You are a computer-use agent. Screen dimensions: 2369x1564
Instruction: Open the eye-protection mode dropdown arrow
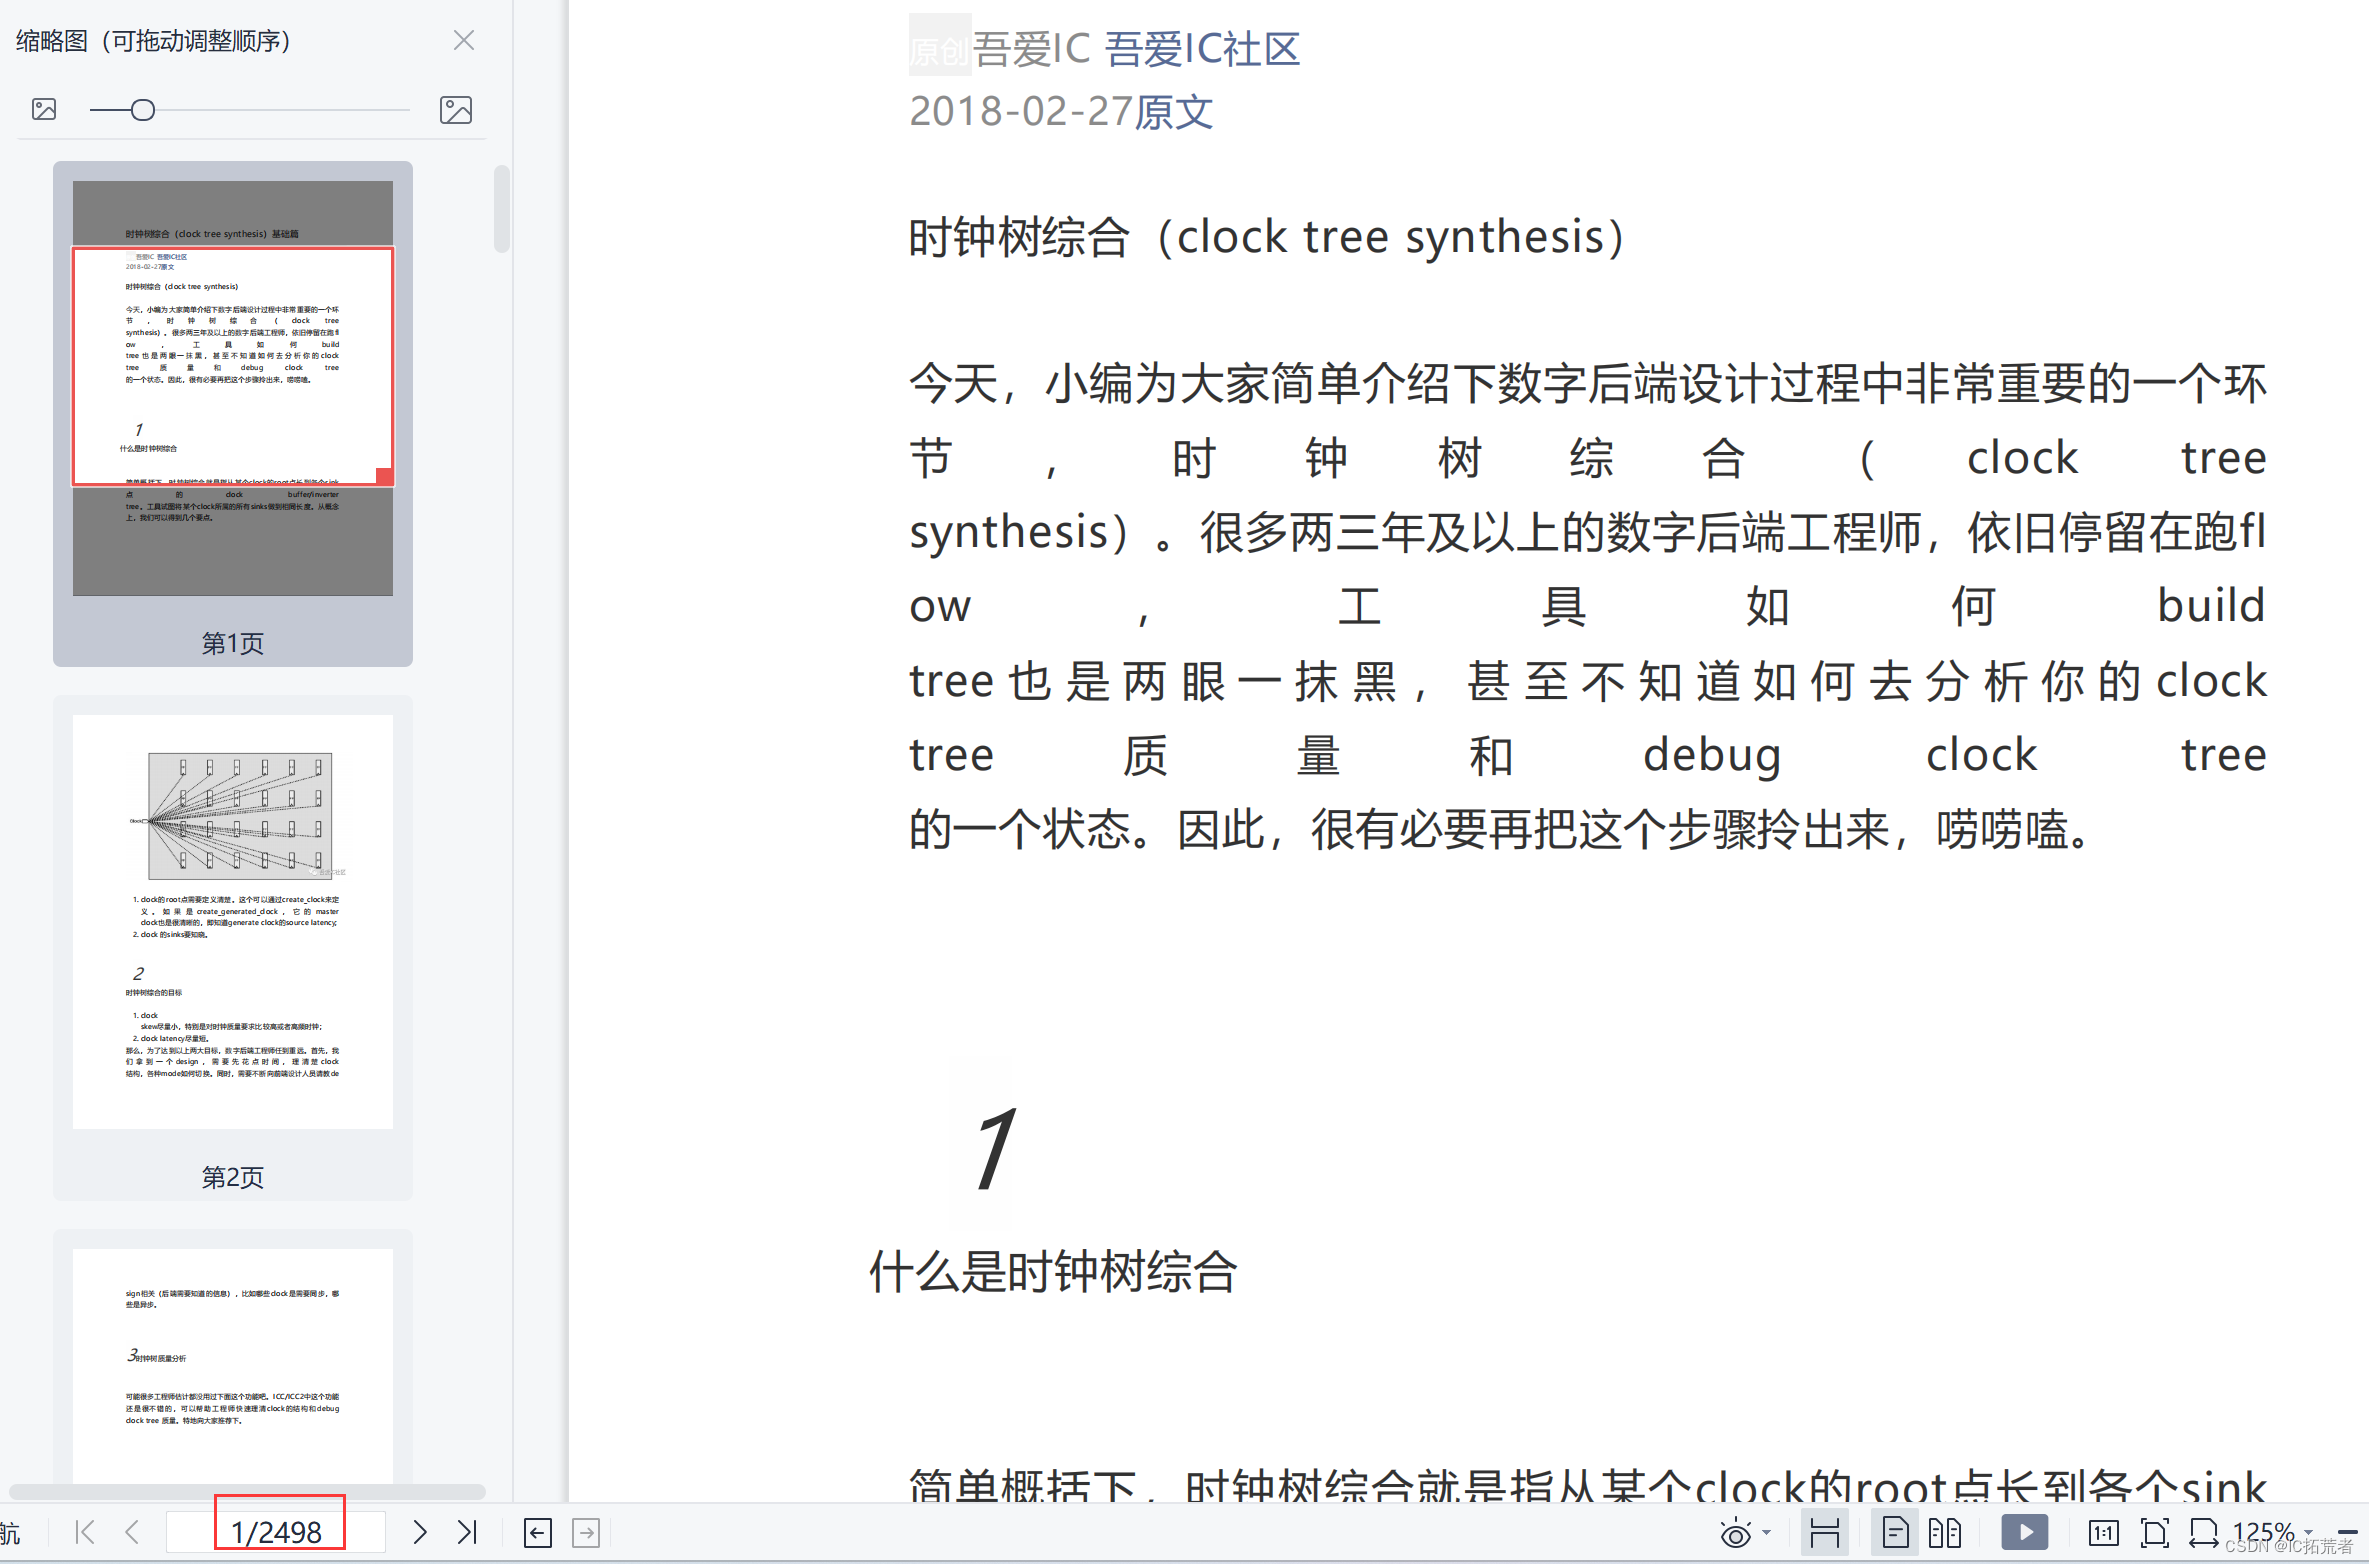click(x=1767, y=1532)
